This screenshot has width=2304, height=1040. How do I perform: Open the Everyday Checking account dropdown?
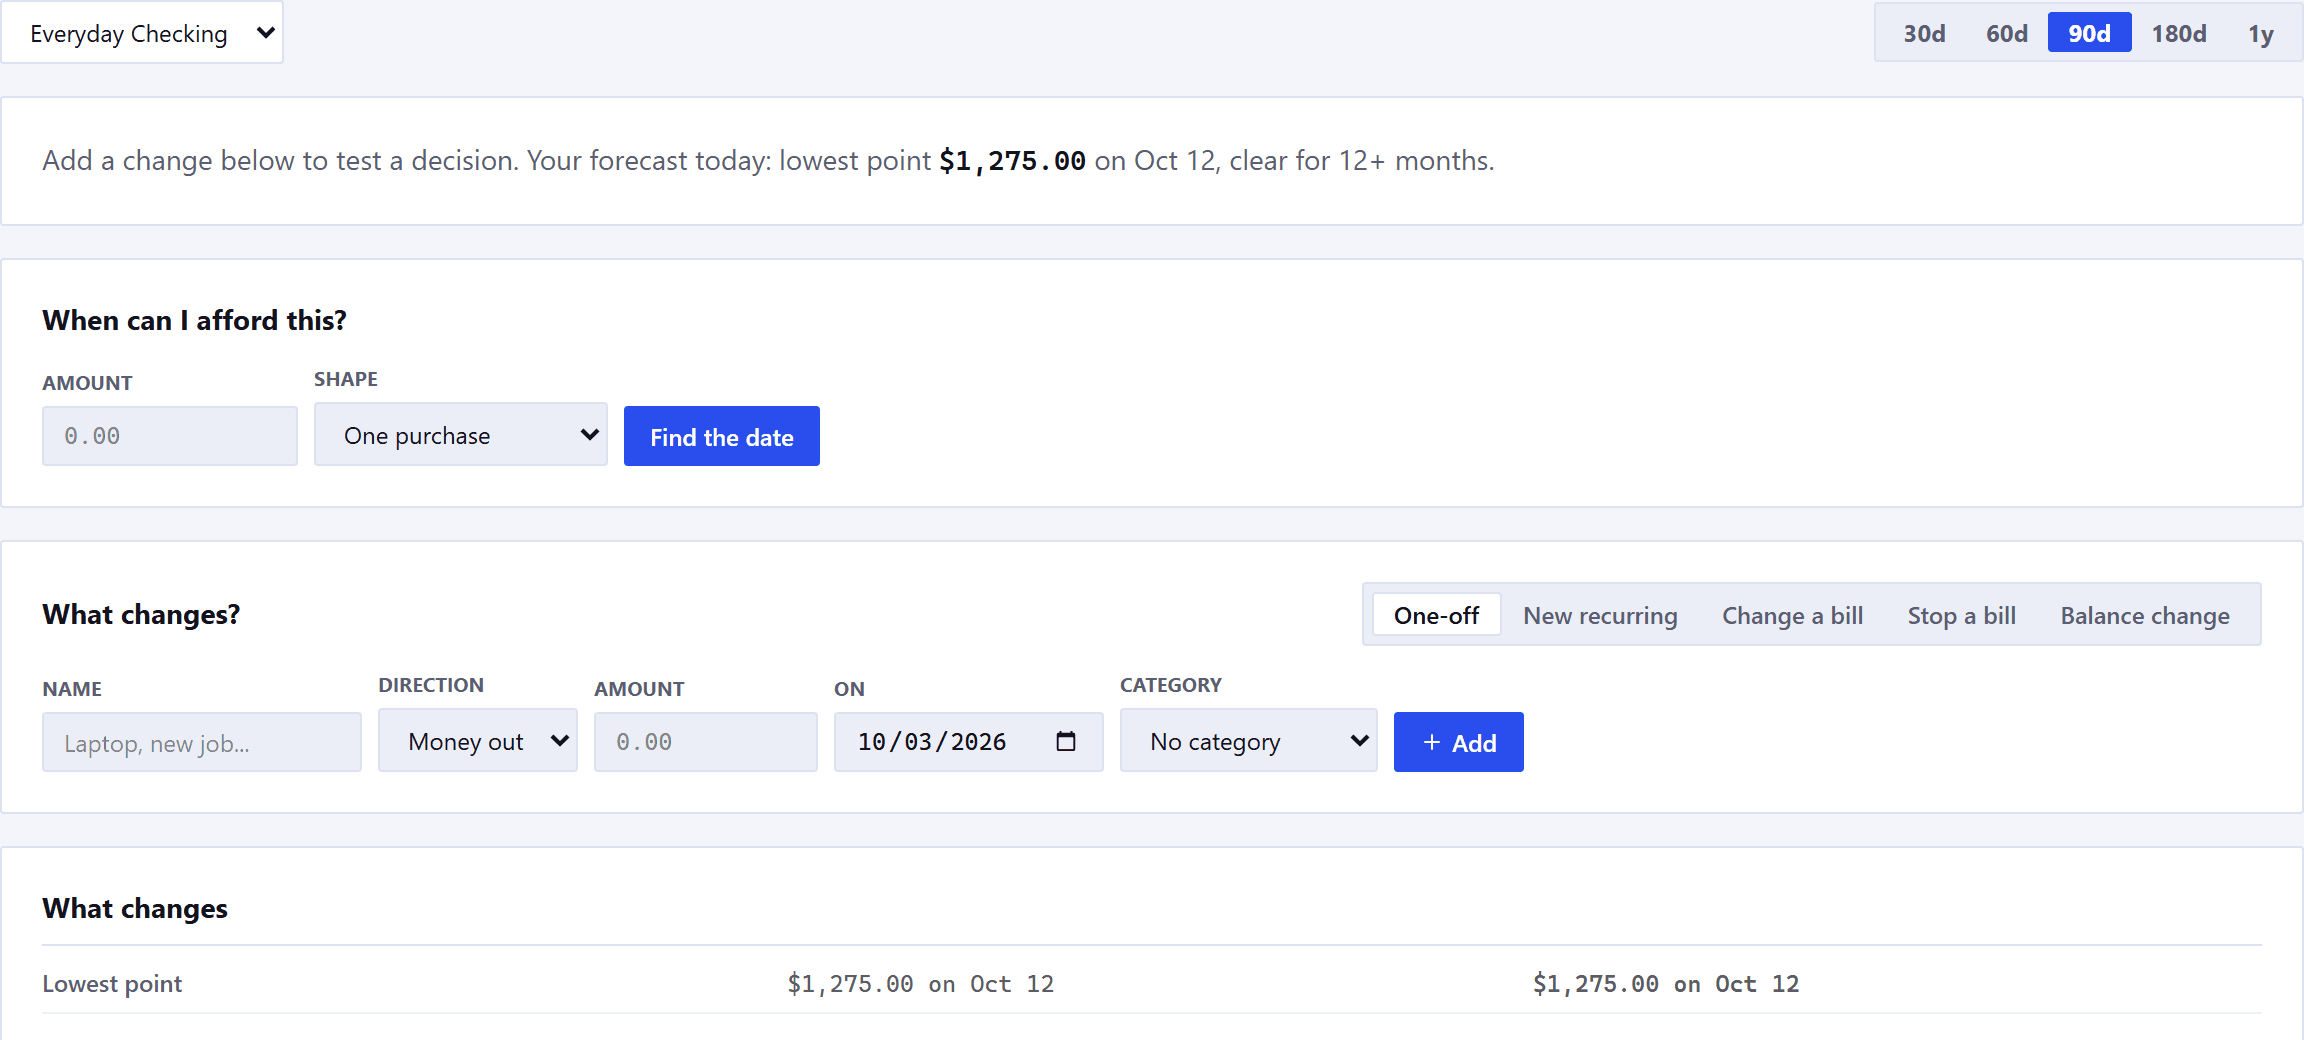tap(142, 33)
